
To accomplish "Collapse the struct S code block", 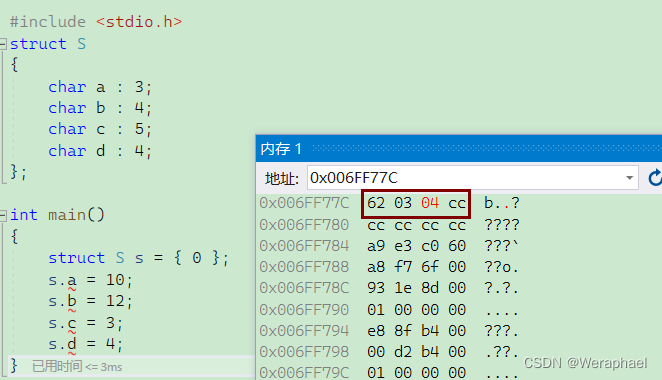I will click(3, 44).
